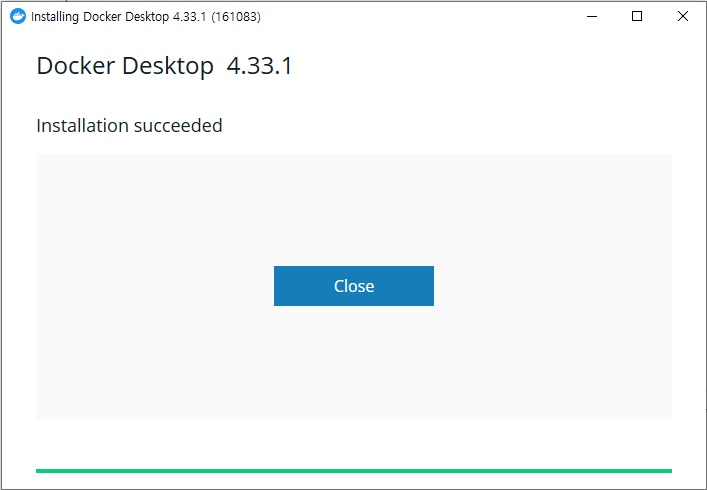Click the Docker whale icon in title bar
This screenshot has width=707, height=490.
18,16
